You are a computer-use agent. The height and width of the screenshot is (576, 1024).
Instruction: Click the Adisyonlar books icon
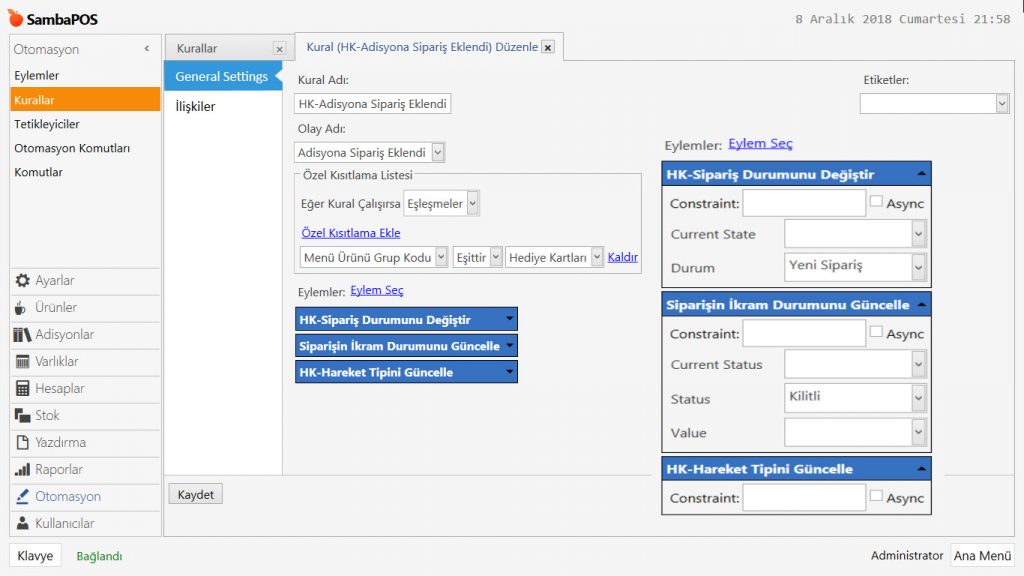pos(22,335)
